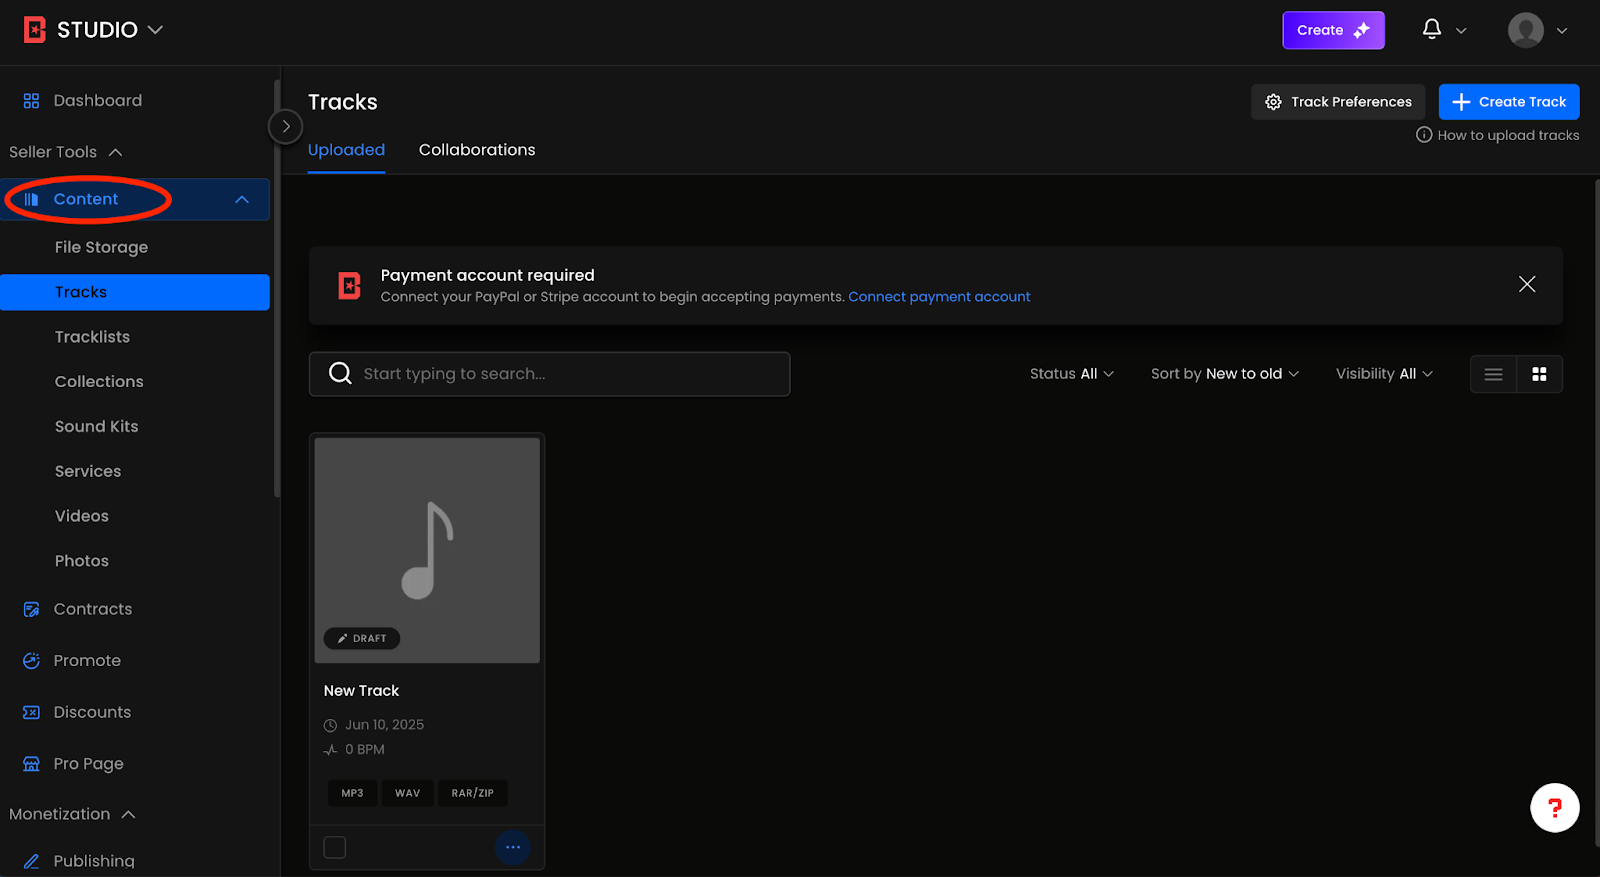Open the notifications bell icon

pyautogui.click(x=1432, y=29)
